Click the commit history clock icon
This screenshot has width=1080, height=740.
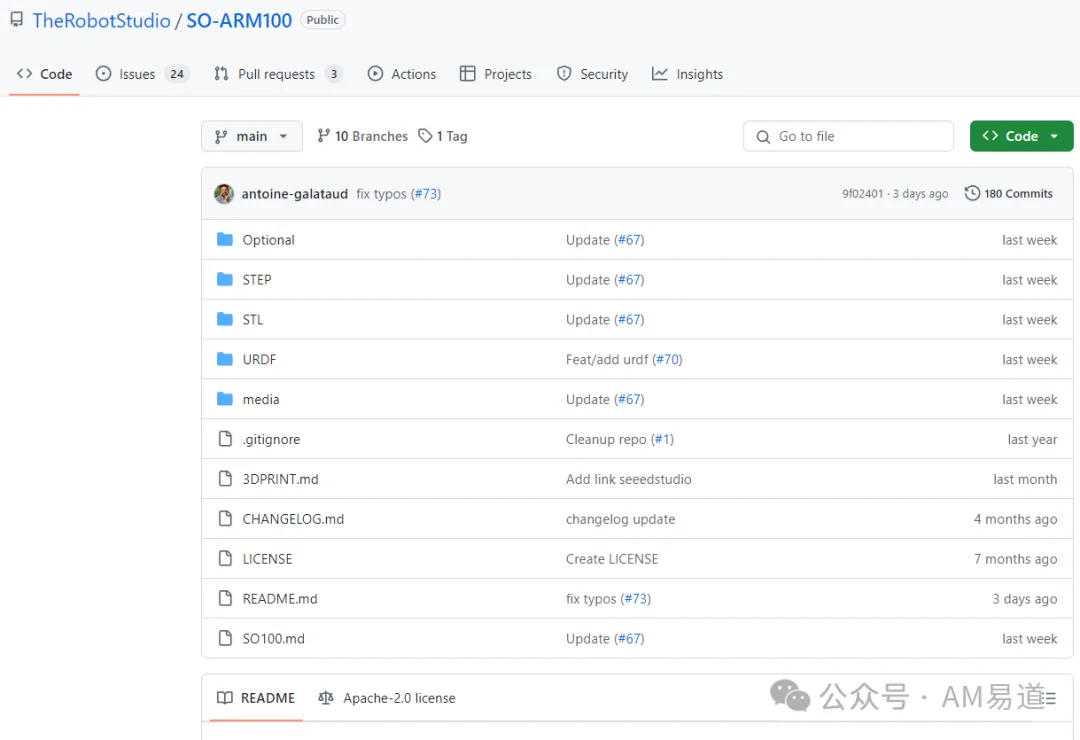click(972, 194)
